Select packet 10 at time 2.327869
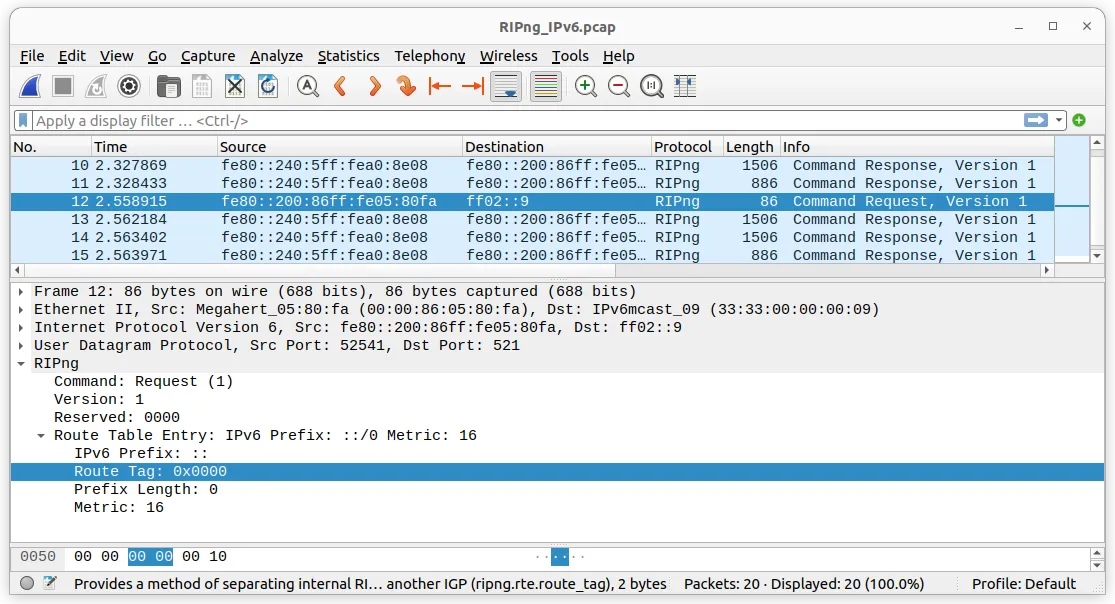1115x604 pixels. tap(532, 165)
